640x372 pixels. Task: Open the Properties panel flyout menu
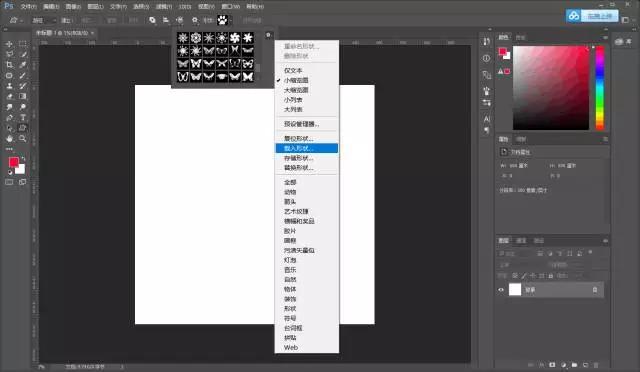click(605, 139)
